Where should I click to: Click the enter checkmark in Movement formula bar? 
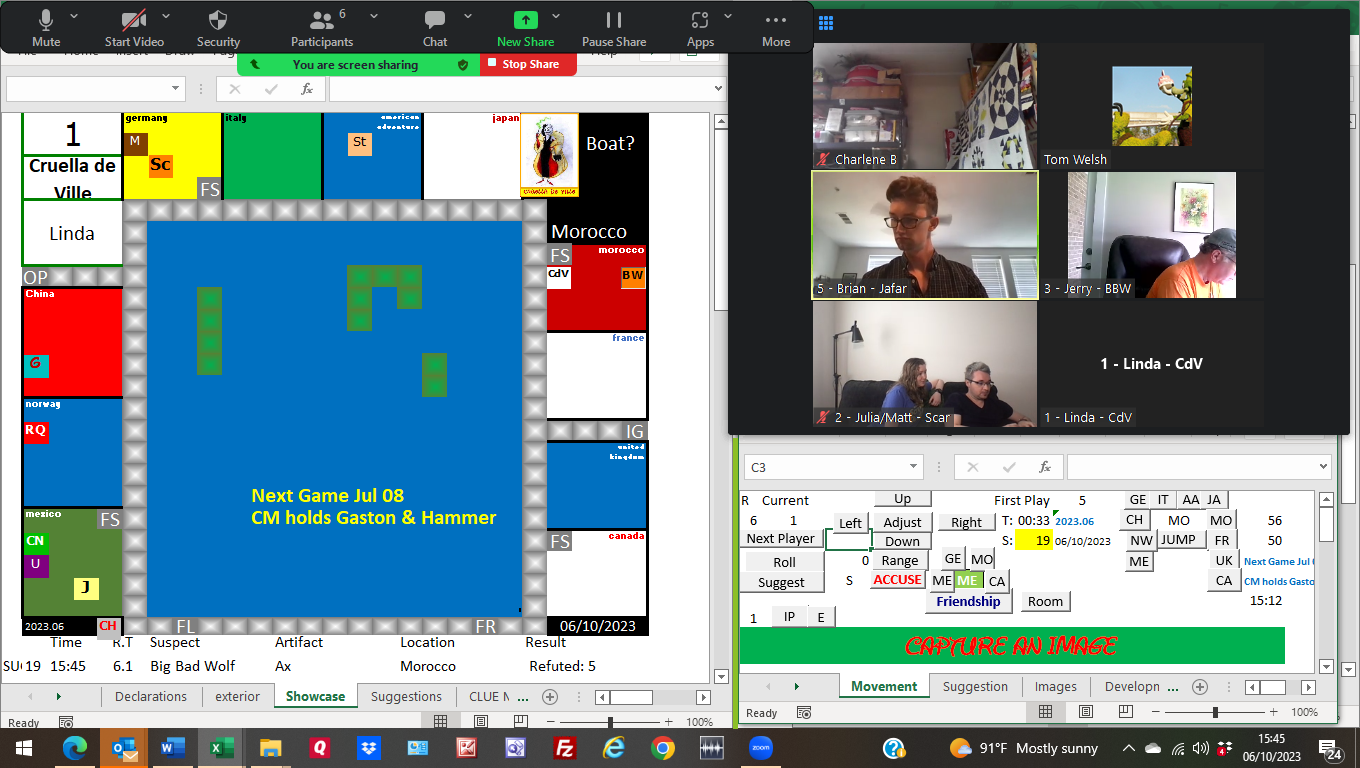[1008, 467]
